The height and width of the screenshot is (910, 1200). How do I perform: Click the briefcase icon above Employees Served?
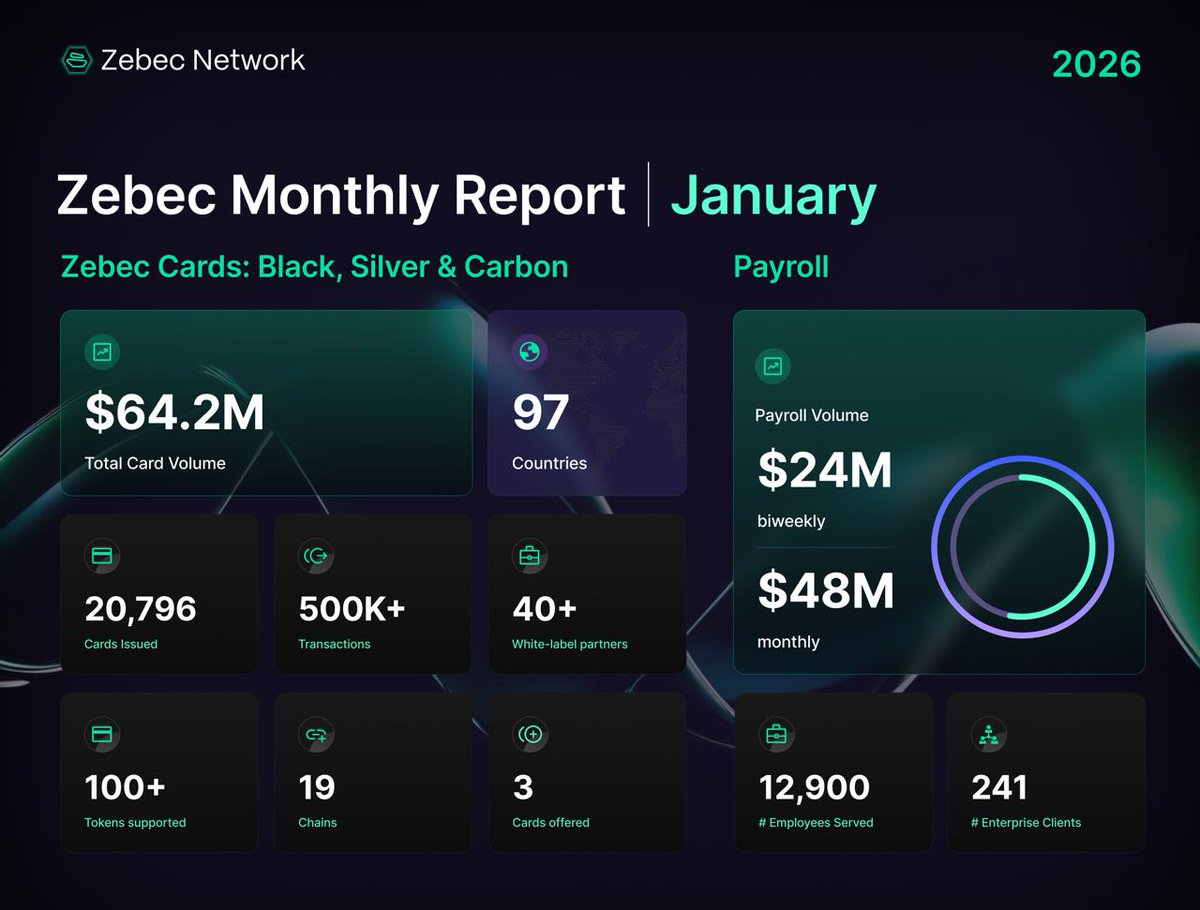(x=775, y=734)
